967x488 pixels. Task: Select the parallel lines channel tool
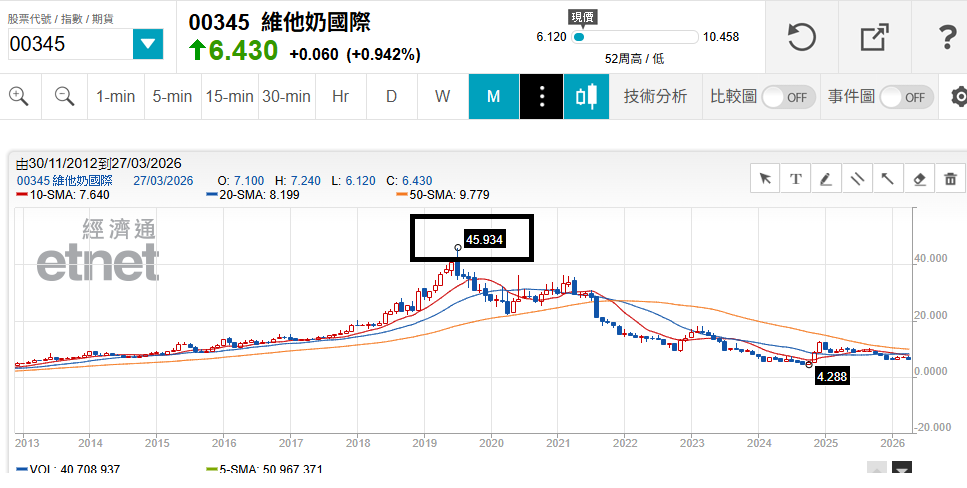(857, 179)
